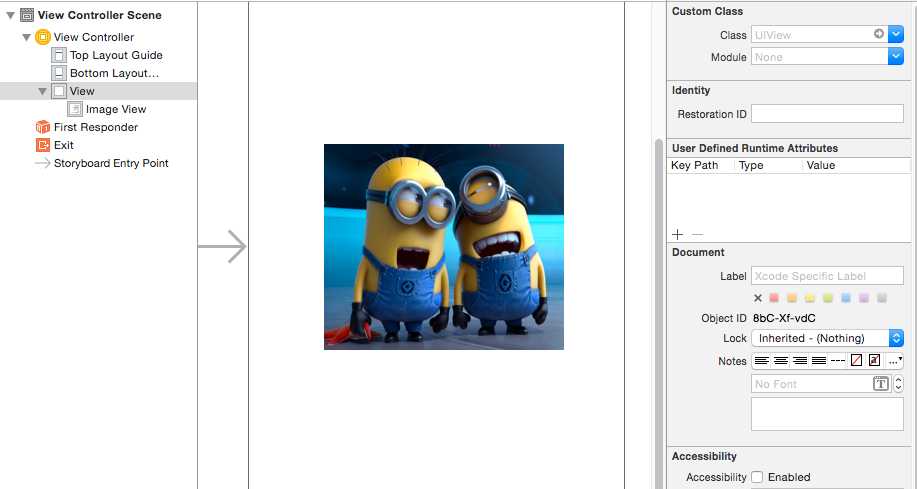
Task: Click the View Controller Scene storyboard icon
Action: coord(27,15)
